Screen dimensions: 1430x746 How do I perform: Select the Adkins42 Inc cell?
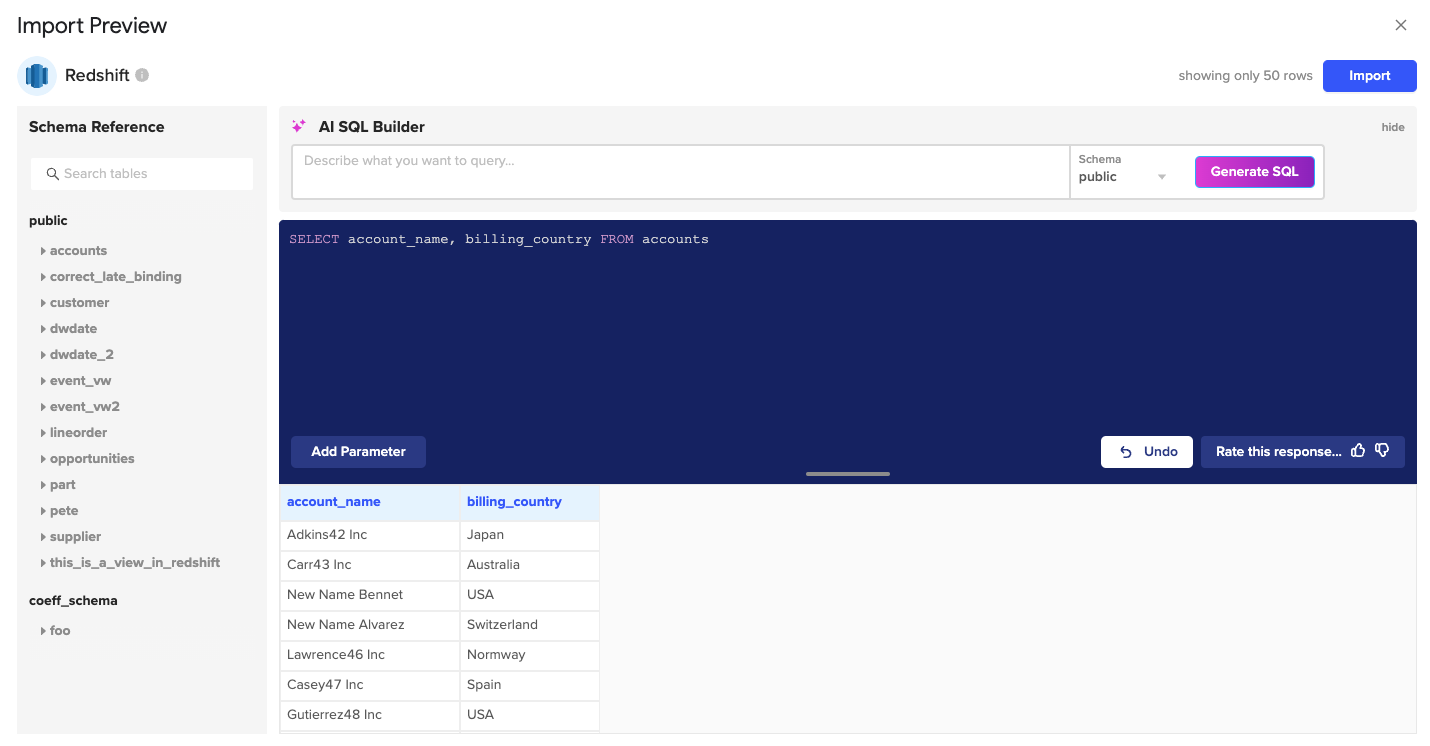click(x=370, y=535)
